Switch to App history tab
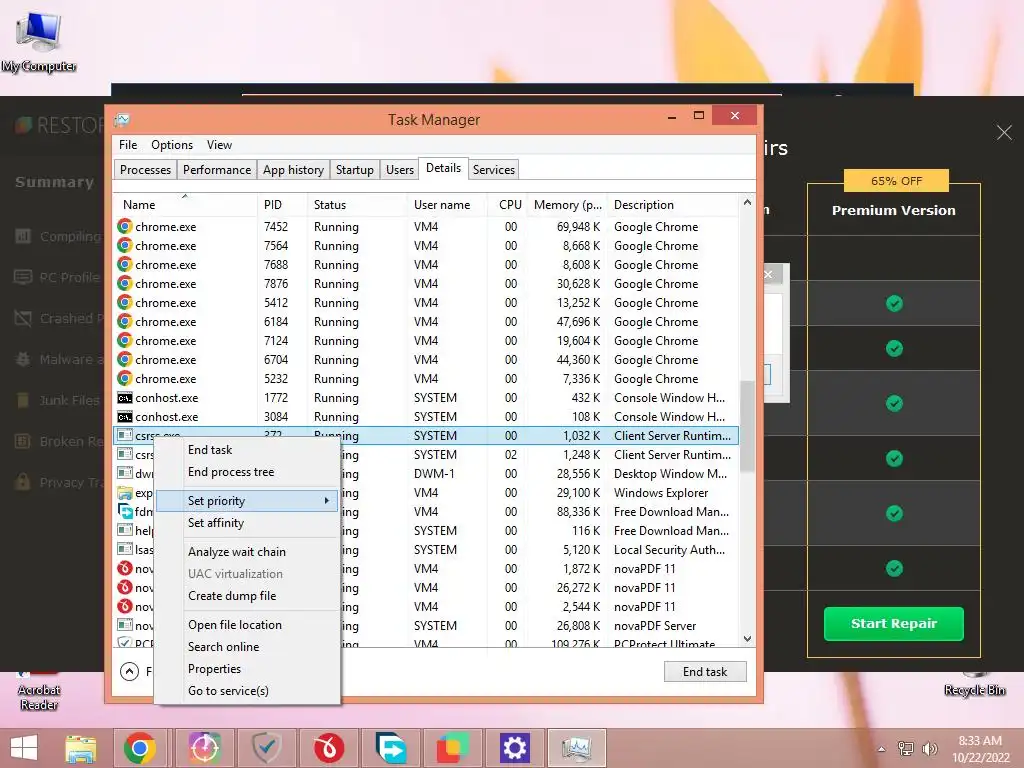This screenshot has height=768, width=1024. pos(293,170)
